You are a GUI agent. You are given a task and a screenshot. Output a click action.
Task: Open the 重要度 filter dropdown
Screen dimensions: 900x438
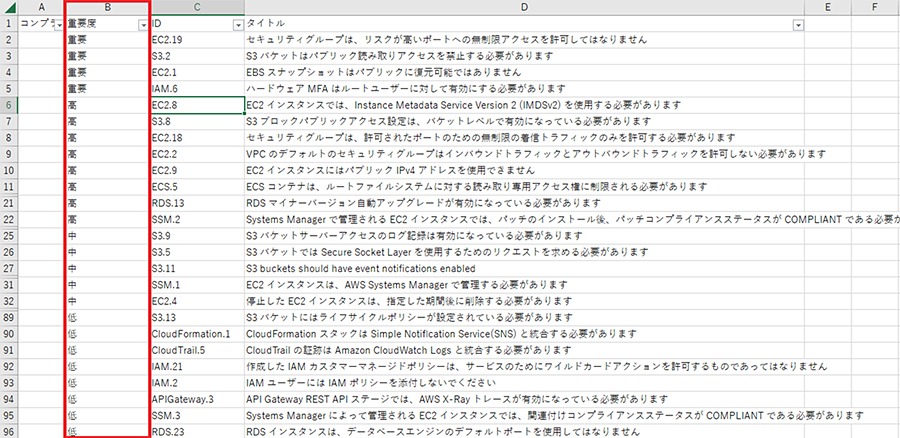click(143, 25)
